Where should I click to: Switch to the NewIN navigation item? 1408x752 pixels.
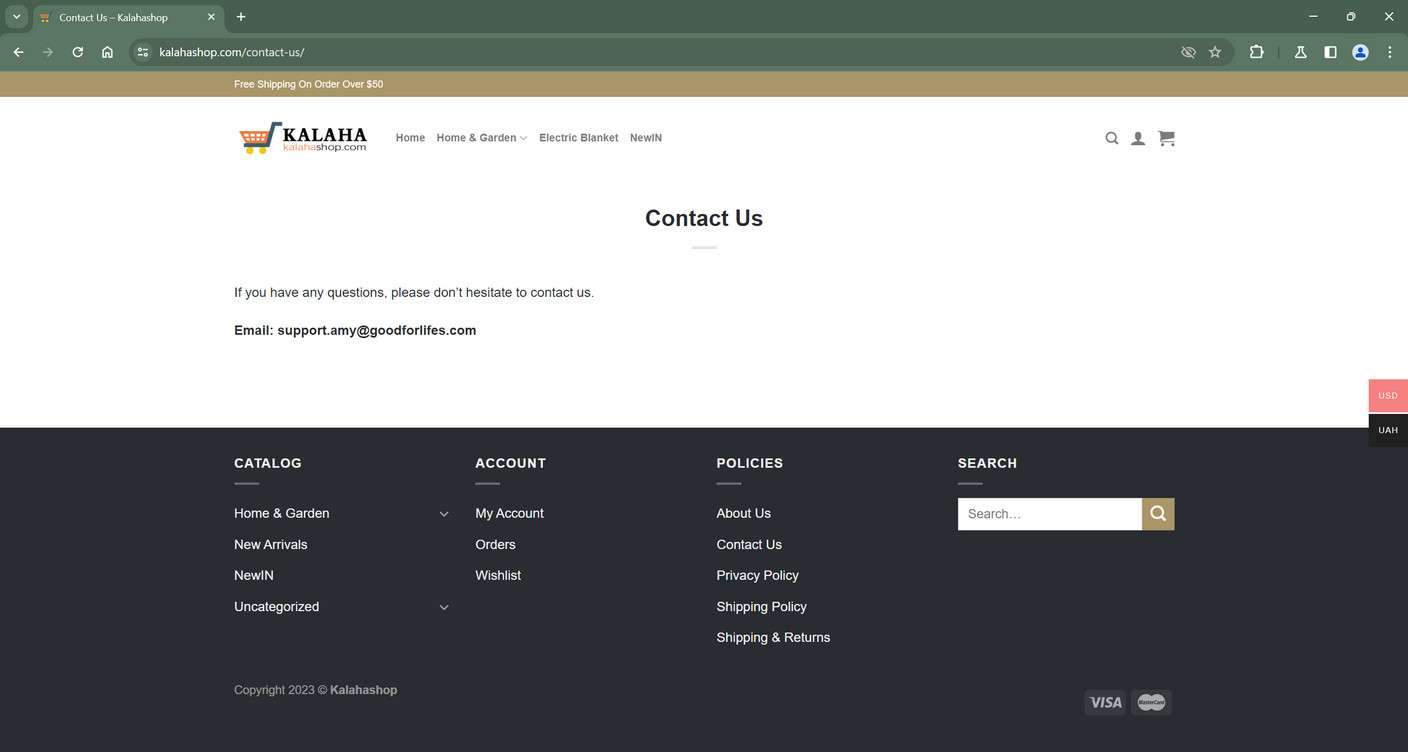coord(645,137)
